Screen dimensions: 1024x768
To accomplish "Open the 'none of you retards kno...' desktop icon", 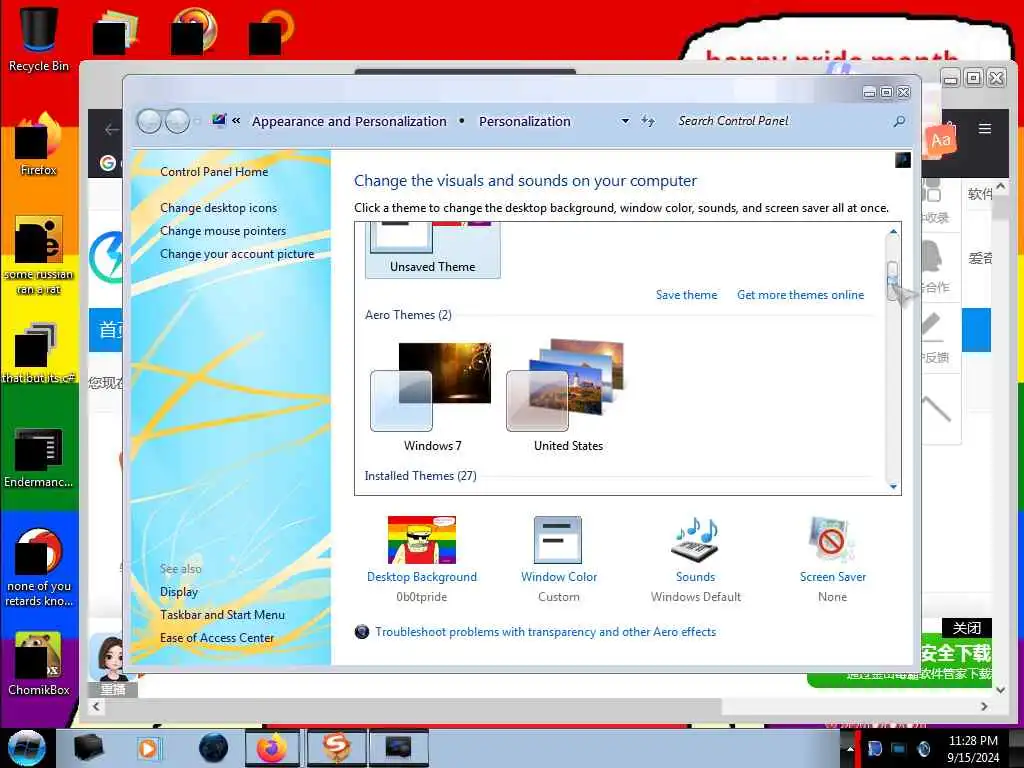I will pyautogui.click(x=38, y=567).
